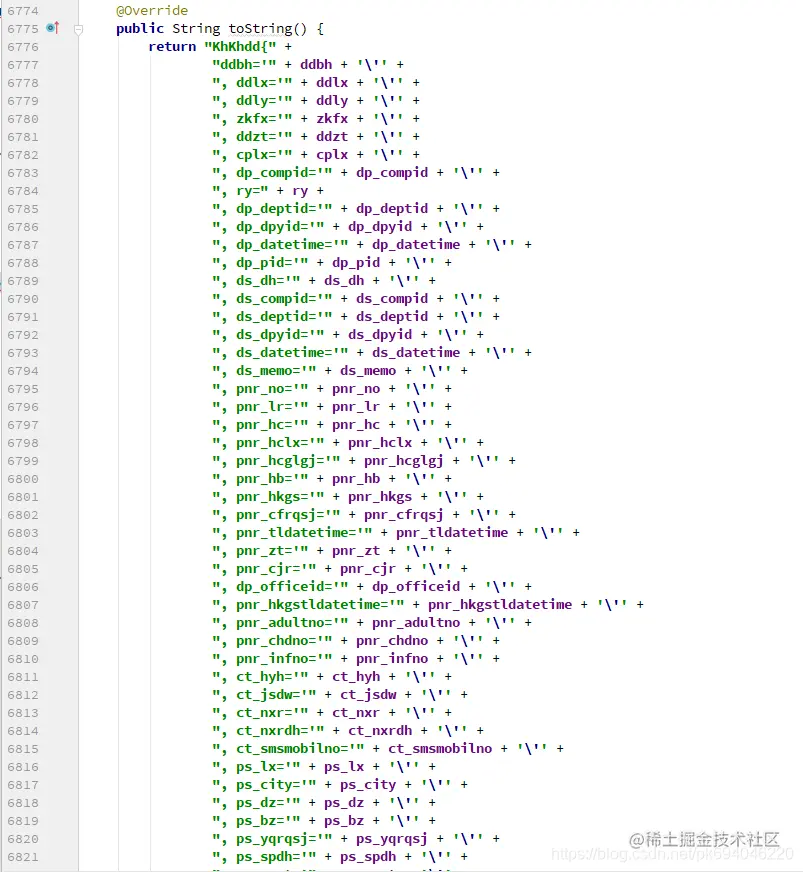Click line number 6784 in gutter
Viewport: 803px width, 872px height.
coord(23,191)
